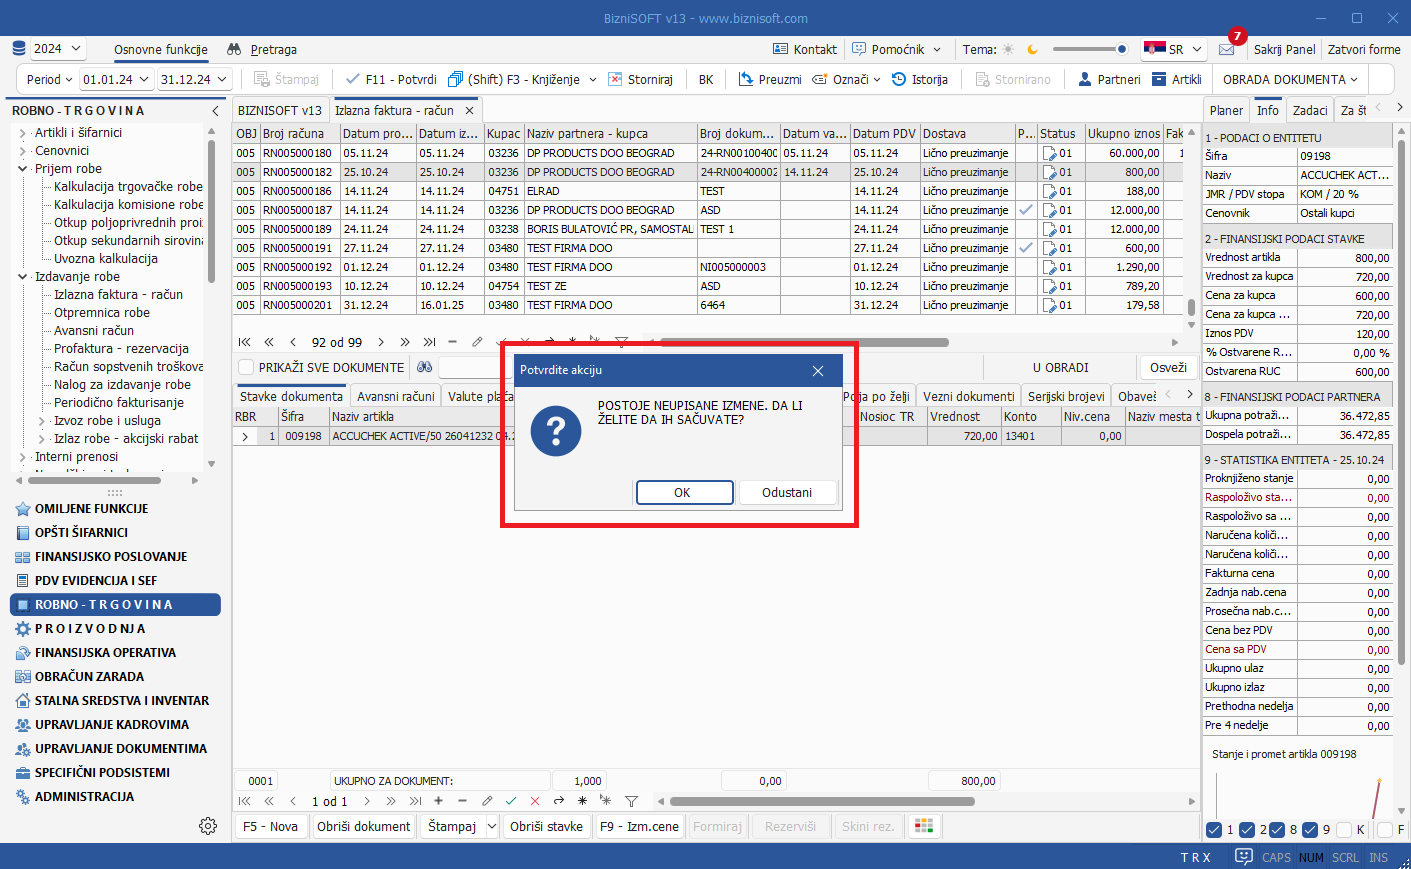Click the Preuzmi import icon
Image resolution: width=1411 pixels, height=869 pixels.
[745, 79]
